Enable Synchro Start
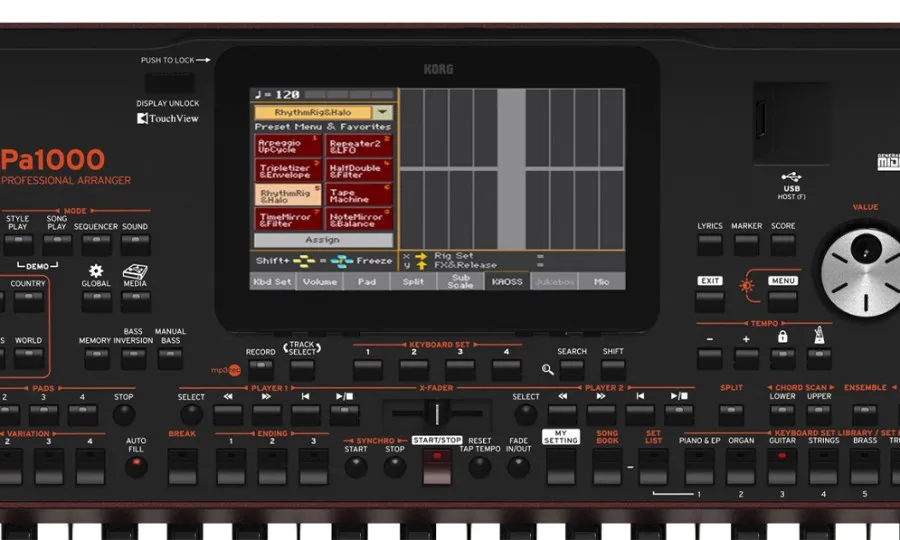 (x=355, y=467)
